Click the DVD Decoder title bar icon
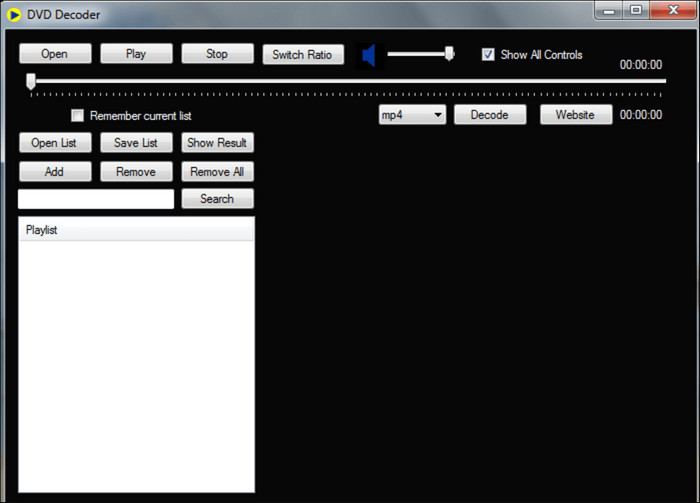This screenshot has height=503, width=700. click(x=14, y=15)
